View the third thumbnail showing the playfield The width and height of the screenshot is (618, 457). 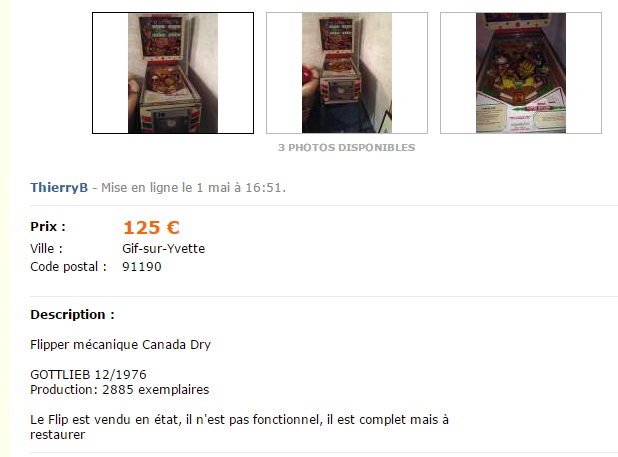pos(521,73)
